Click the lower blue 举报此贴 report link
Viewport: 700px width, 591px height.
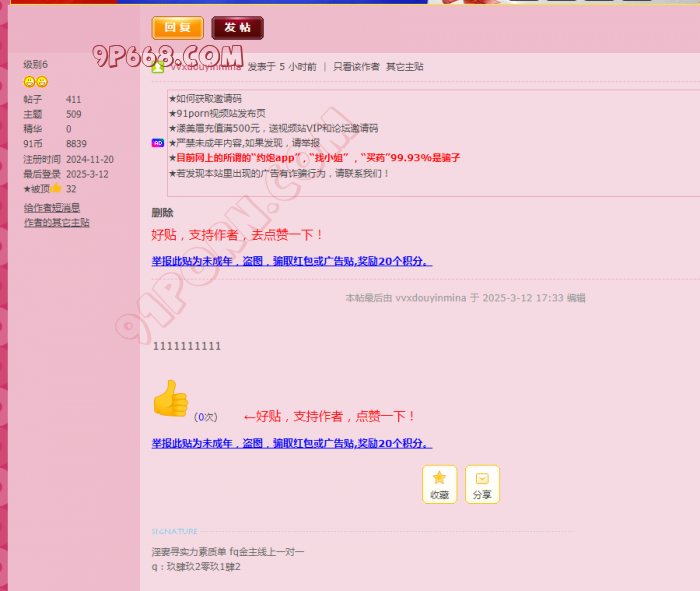291,443
